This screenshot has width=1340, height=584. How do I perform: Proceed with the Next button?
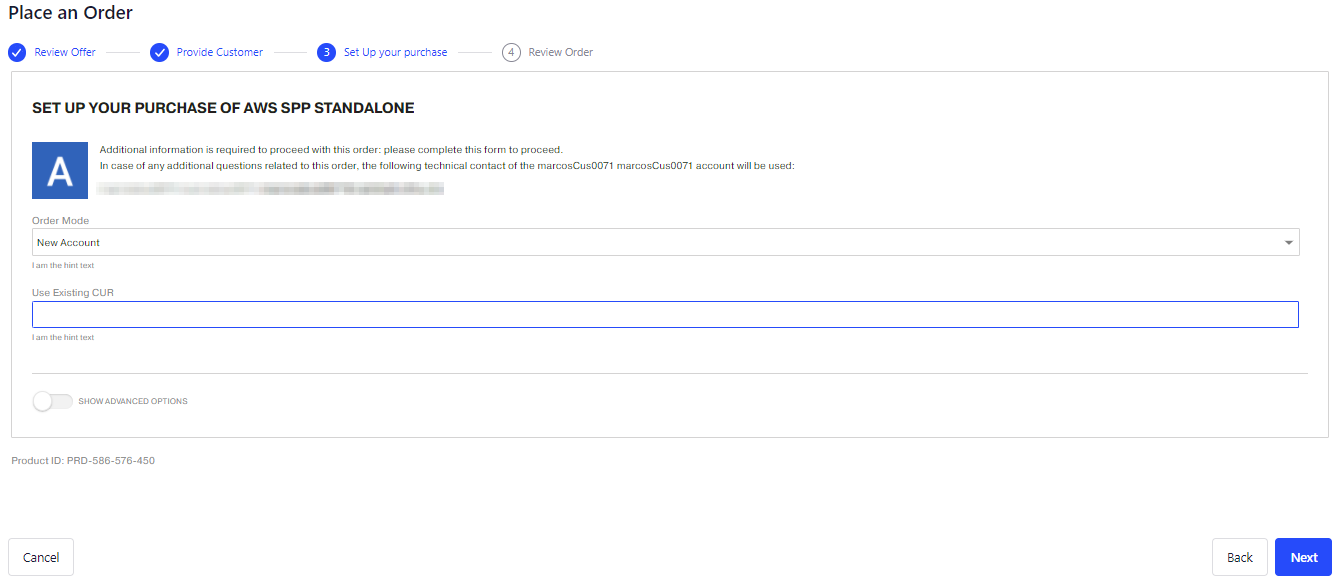1303,557
